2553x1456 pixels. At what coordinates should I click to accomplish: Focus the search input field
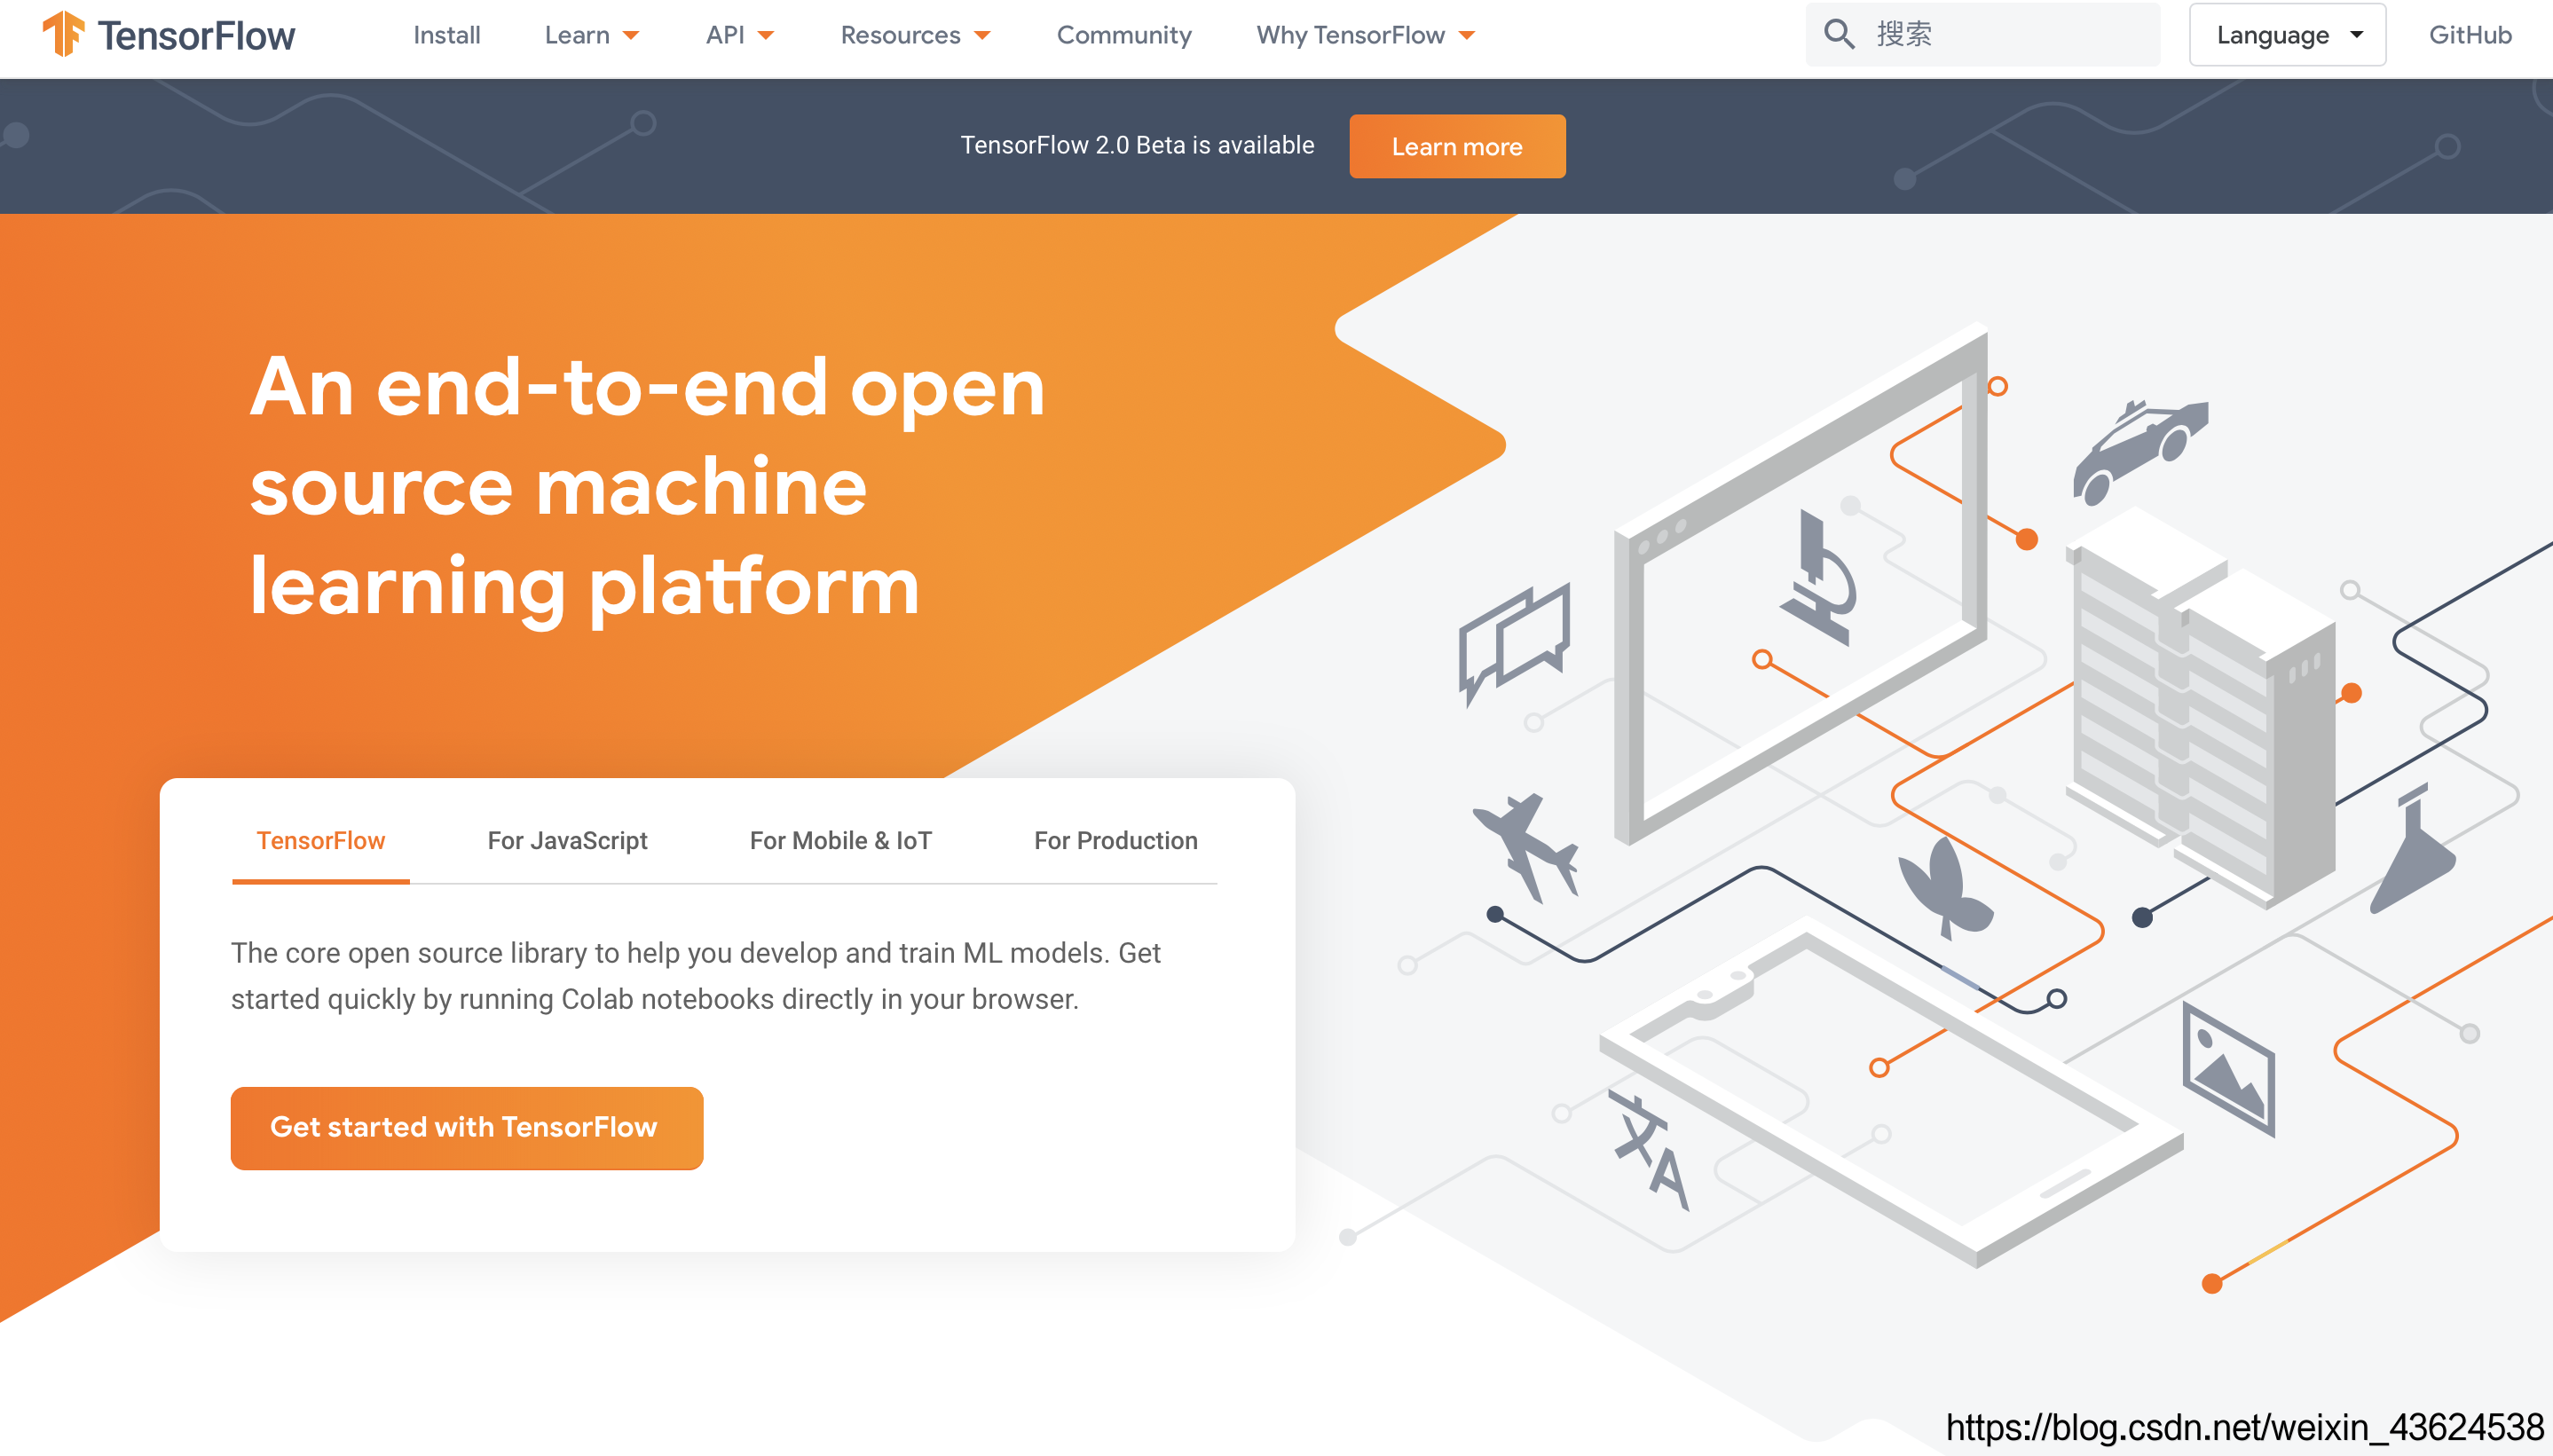click(x=2005, y=35)
